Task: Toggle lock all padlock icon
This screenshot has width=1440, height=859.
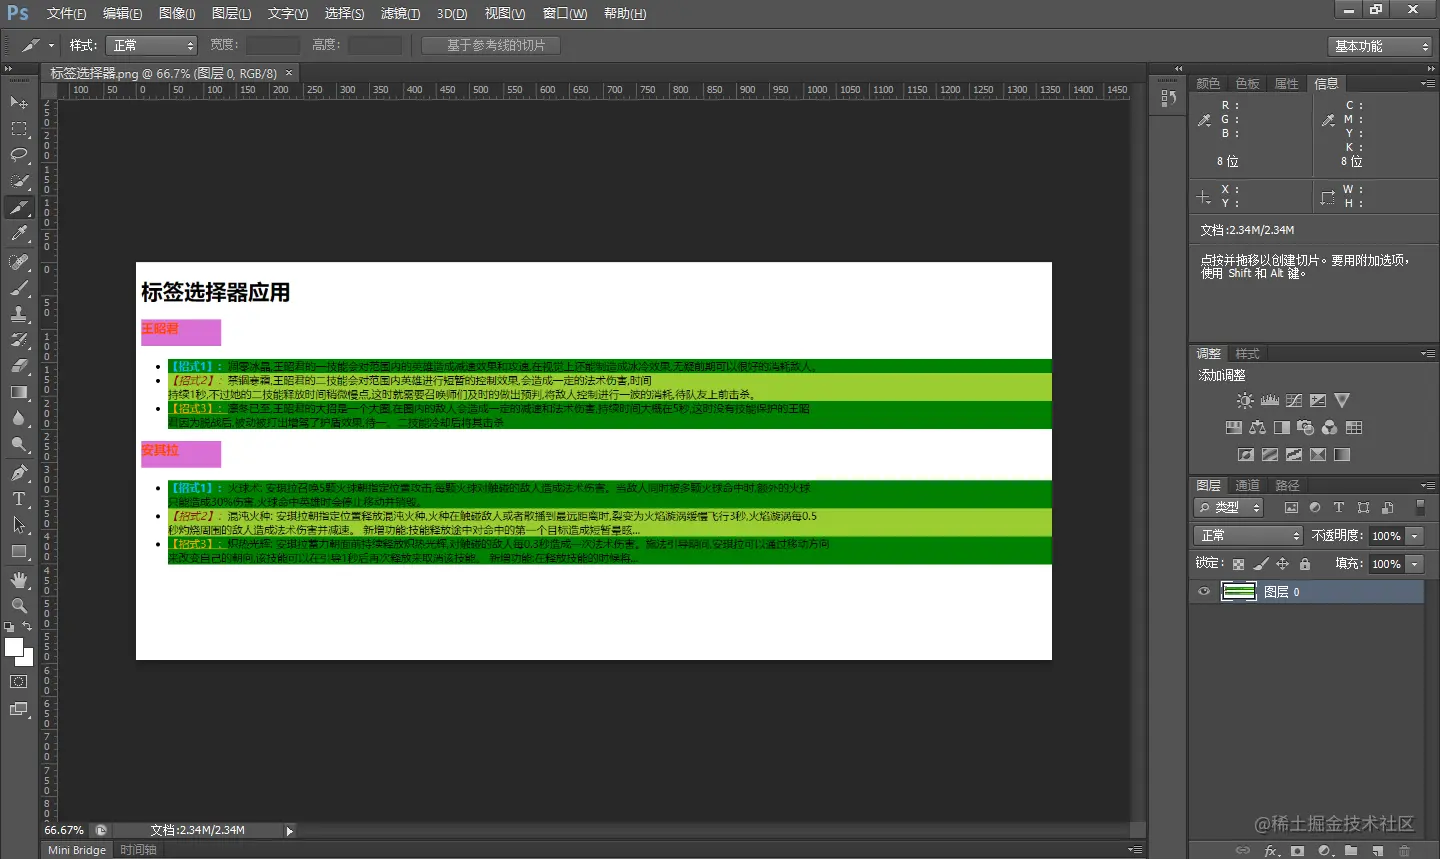Action: tap(1305, 564)
